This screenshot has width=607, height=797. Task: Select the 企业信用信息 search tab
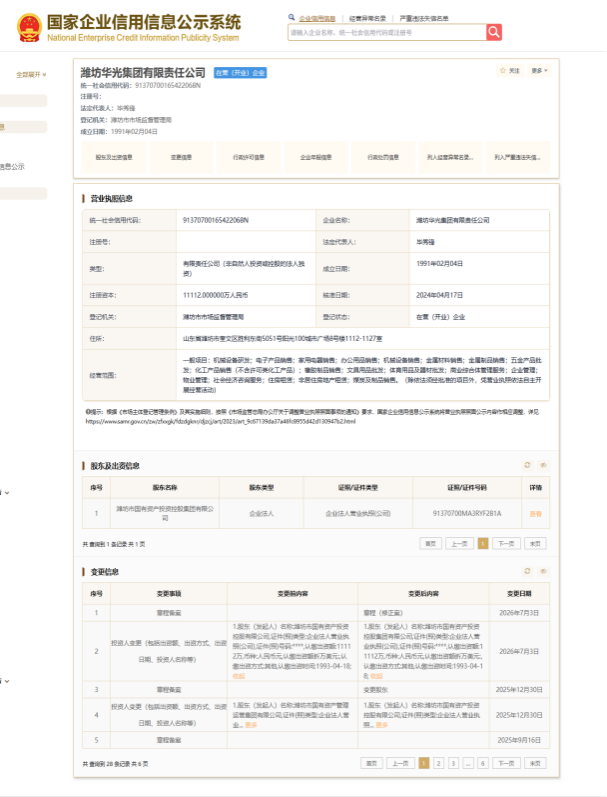pyautogui.click(x=317, y=18)
